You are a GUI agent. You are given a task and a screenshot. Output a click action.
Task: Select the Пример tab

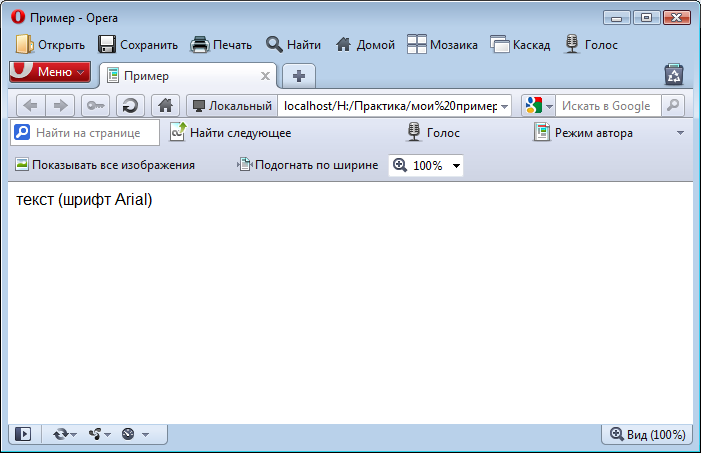[188, 76]
